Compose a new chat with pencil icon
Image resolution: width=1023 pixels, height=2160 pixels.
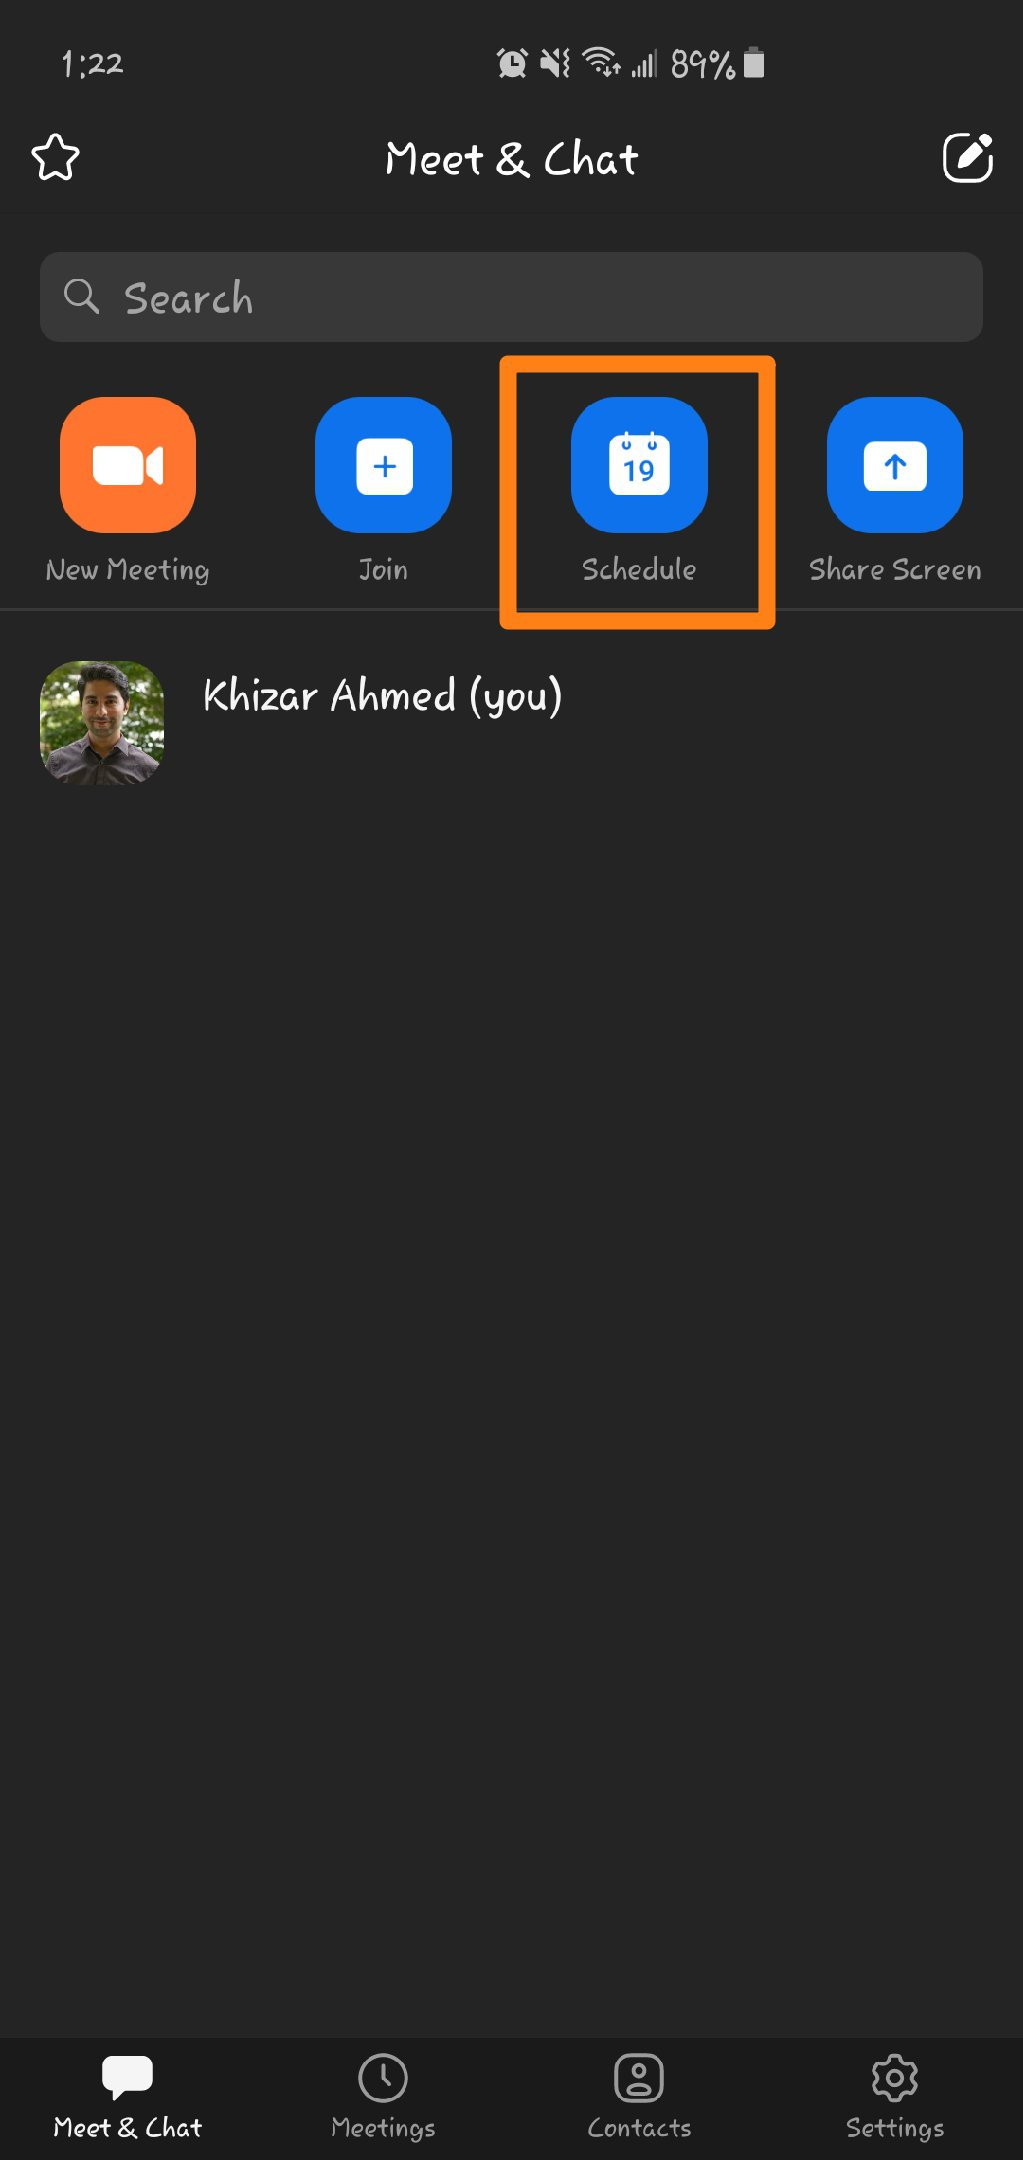[x=967, y=158]
